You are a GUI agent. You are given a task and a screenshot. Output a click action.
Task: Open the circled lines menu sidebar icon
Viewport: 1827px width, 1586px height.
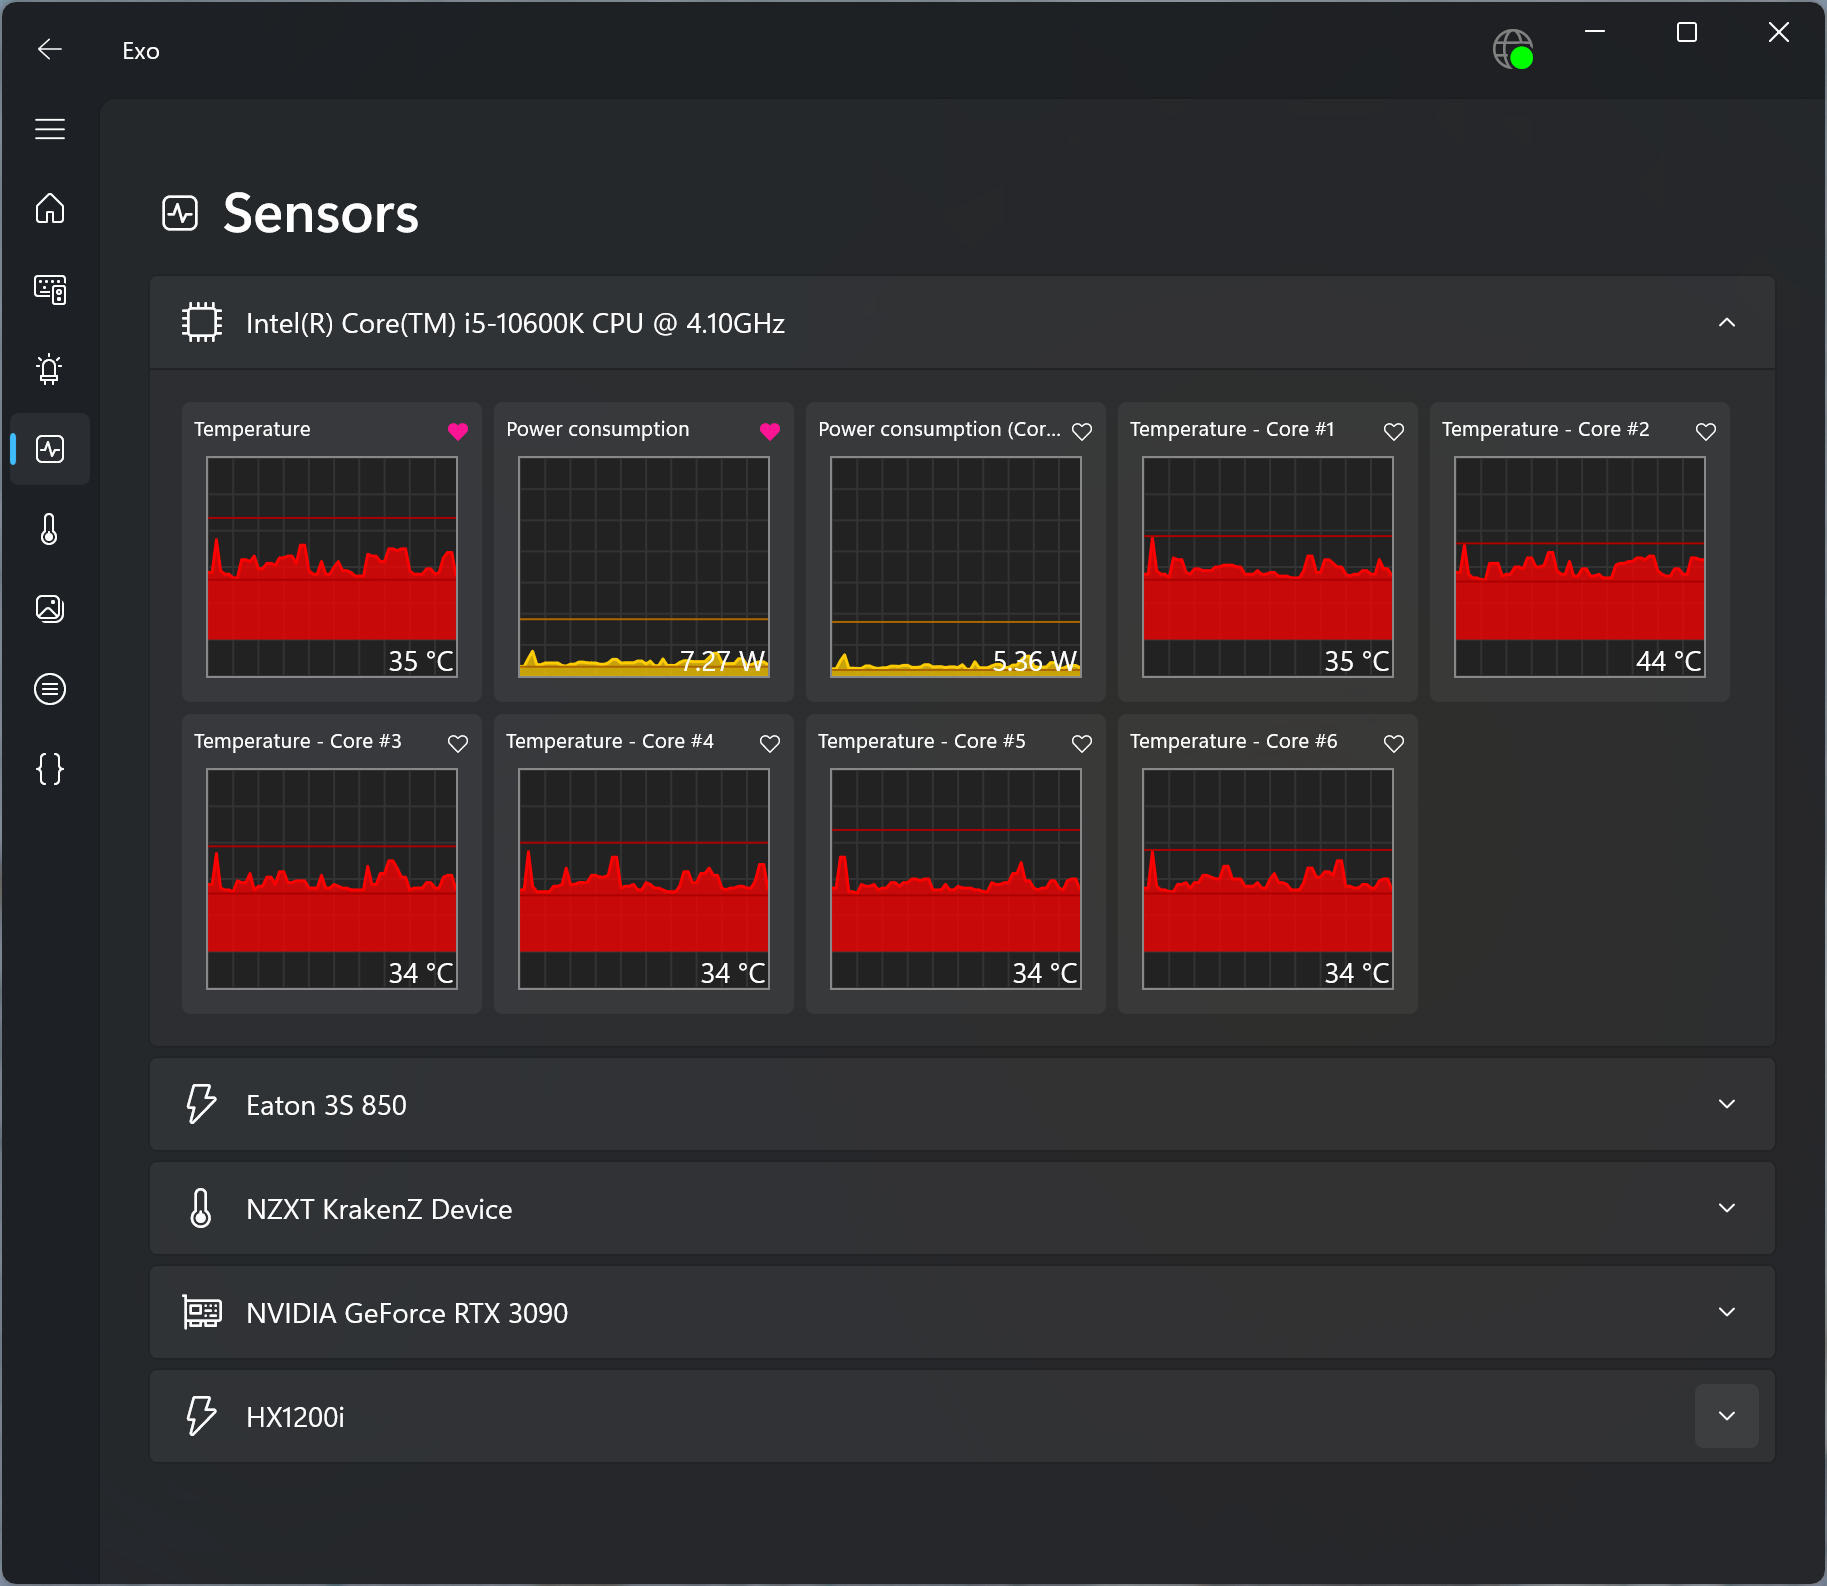point(50,689)
